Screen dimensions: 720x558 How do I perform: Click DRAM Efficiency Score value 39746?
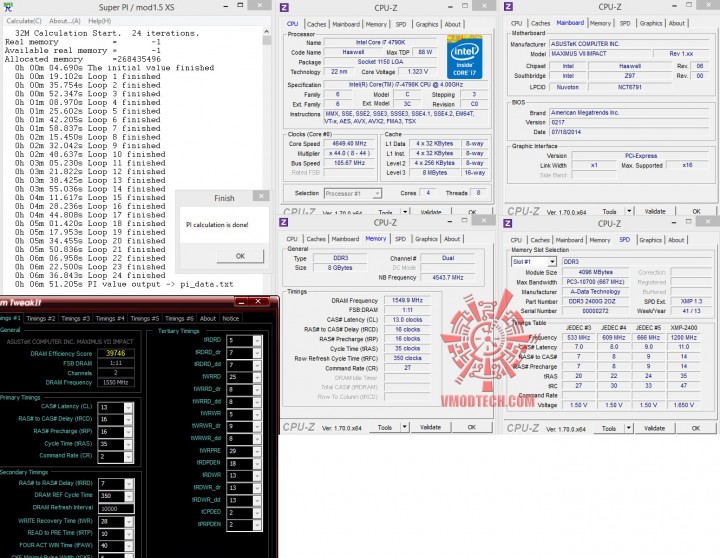[x=116, y=353]
